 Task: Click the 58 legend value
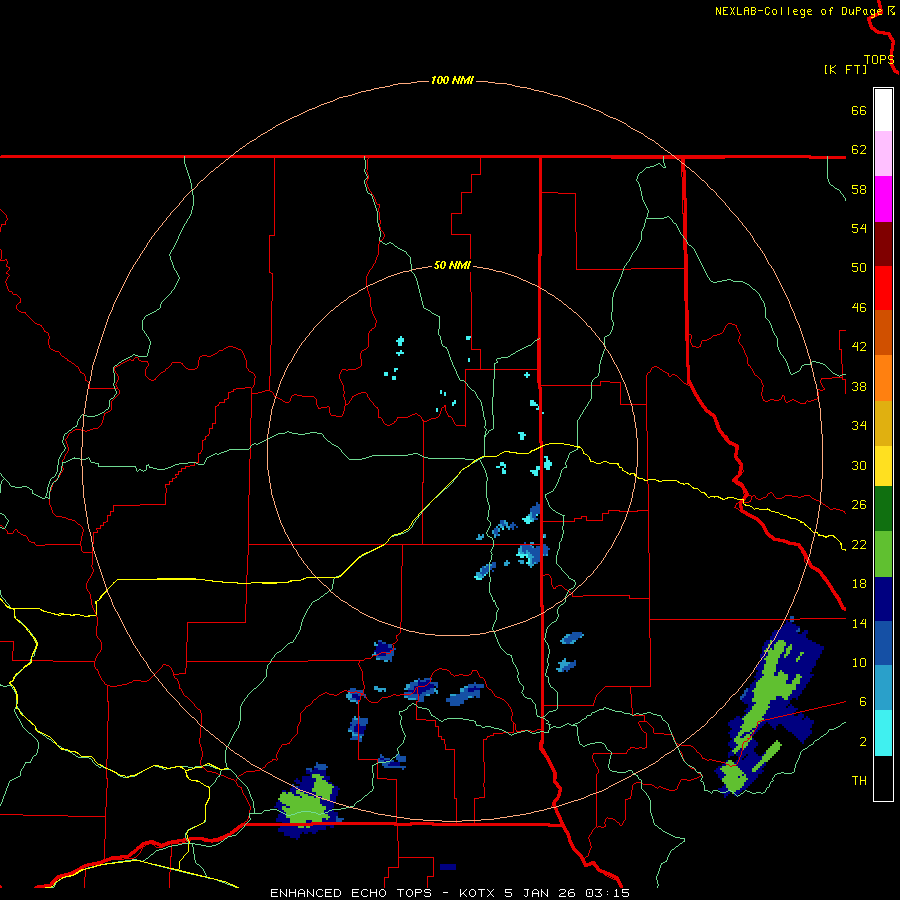pos(859,189)
